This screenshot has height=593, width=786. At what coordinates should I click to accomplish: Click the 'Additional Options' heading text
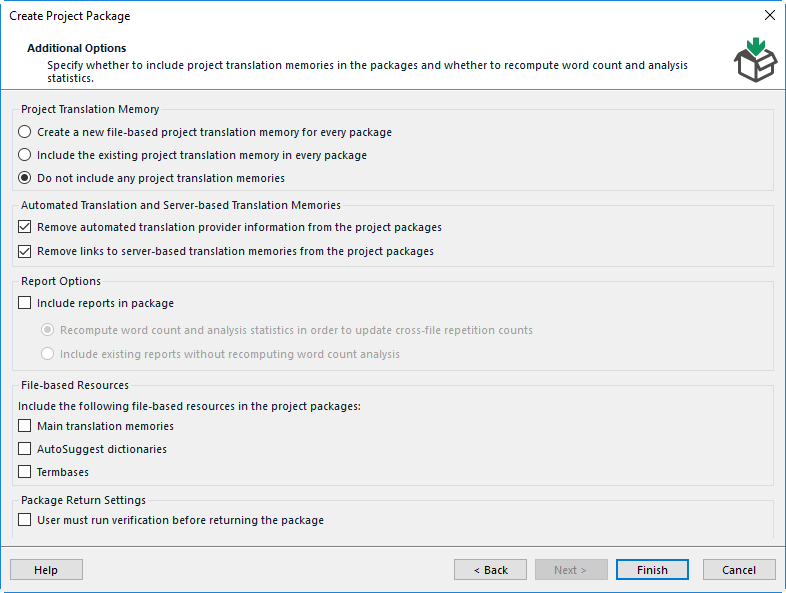(77, 48)
